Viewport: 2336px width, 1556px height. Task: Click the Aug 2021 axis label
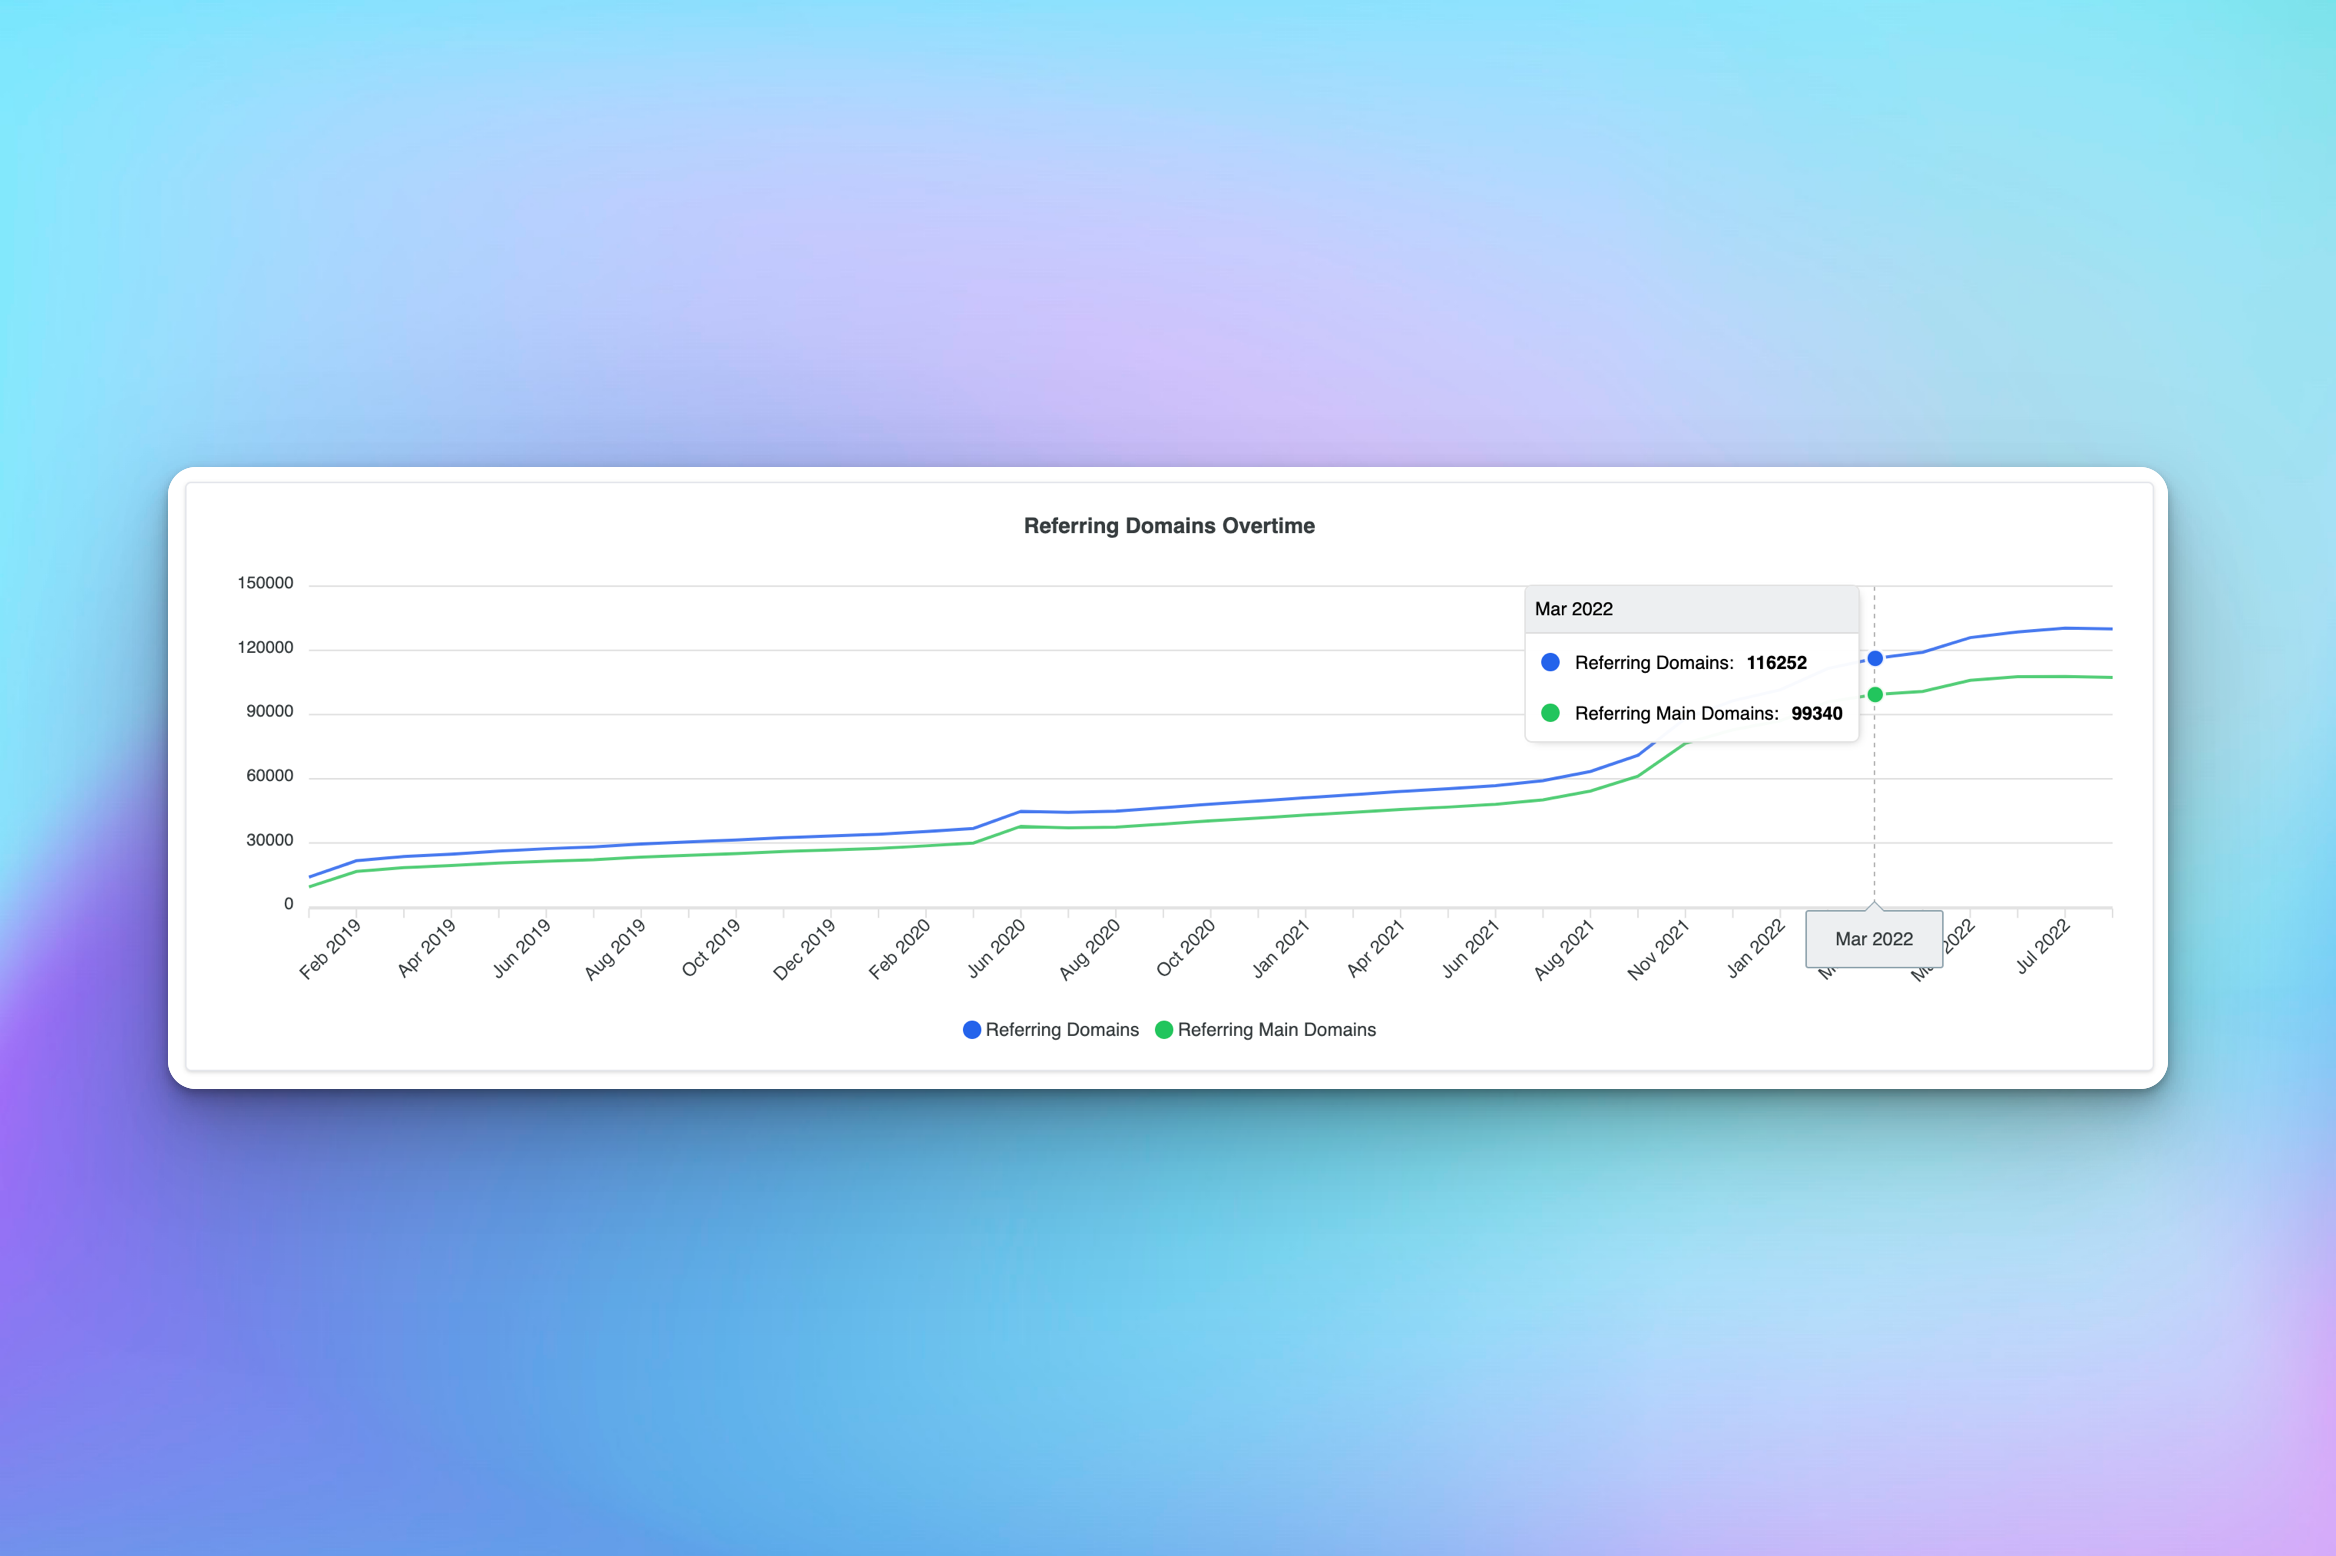pyautogui.click(x=1565, y=949)
